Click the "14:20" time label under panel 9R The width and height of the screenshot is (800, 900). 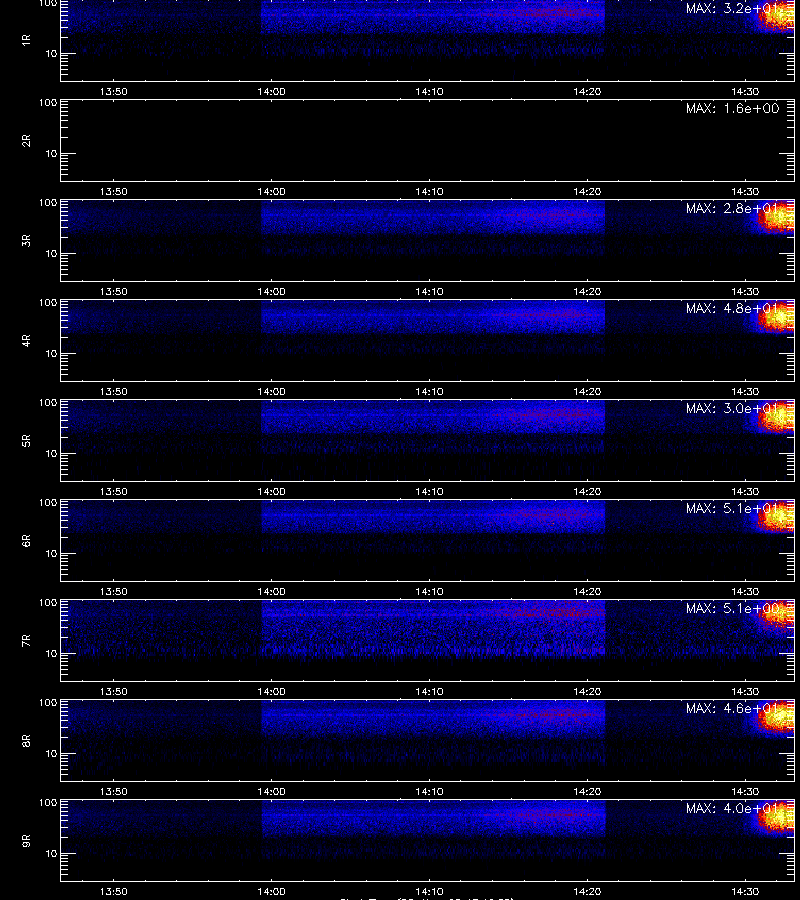click(587, 891)
